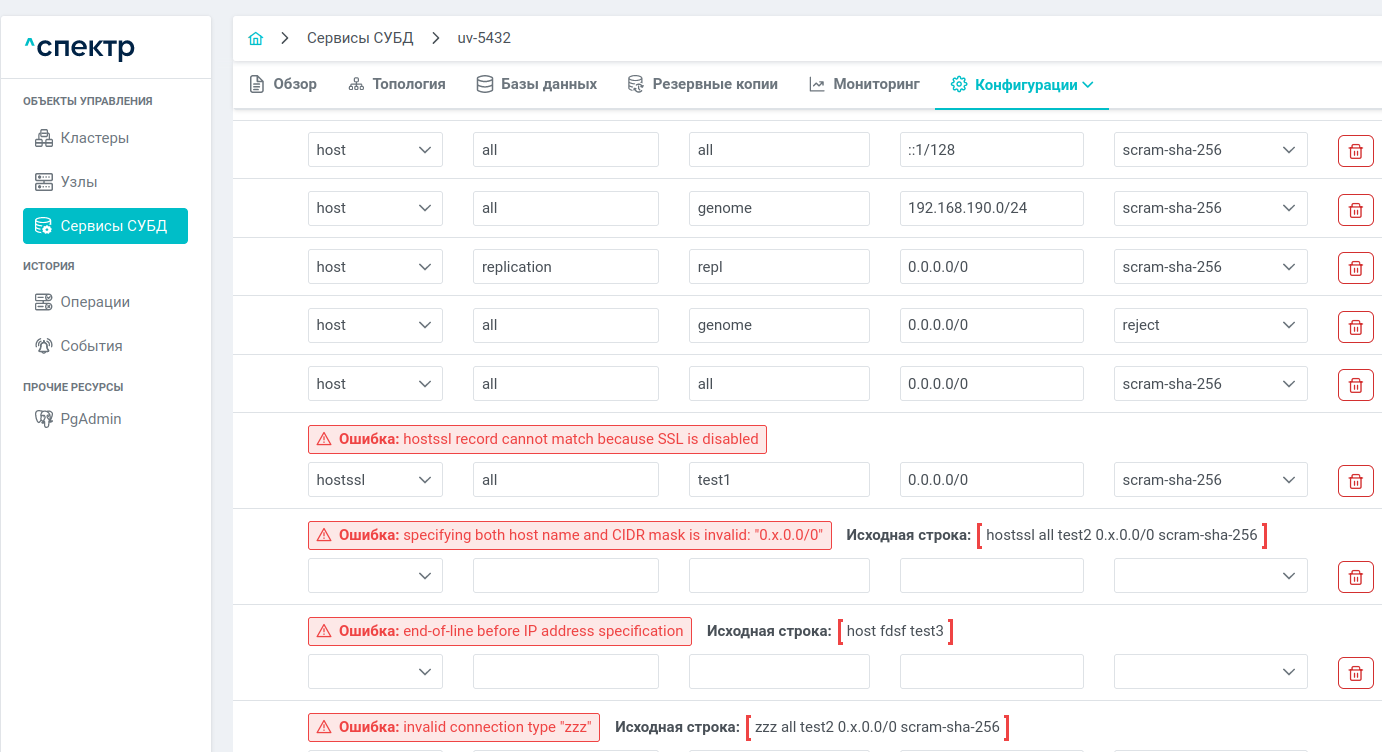Open the hostssl connection type dropdown
1382x752 pixels.
(375, 480)
